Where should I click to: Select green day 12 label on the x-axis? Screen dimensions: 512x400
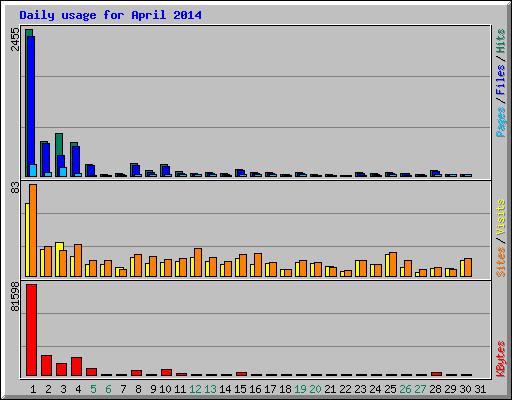click(195, 389)
